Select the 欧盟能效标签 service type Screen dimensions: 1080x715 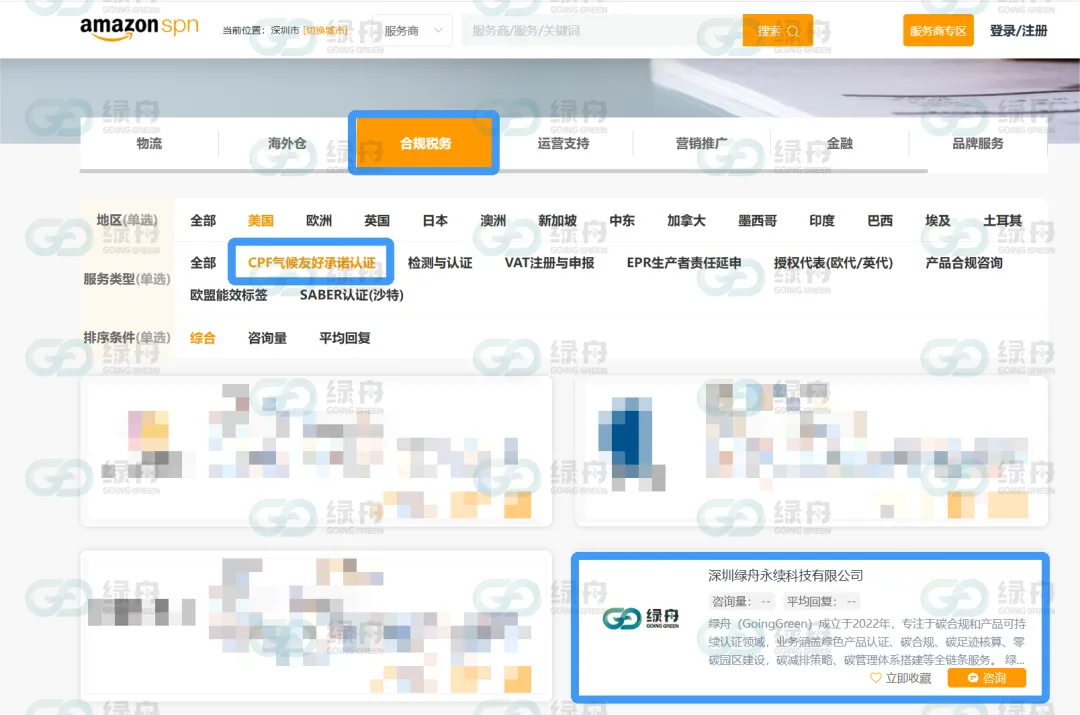[229, 295]
